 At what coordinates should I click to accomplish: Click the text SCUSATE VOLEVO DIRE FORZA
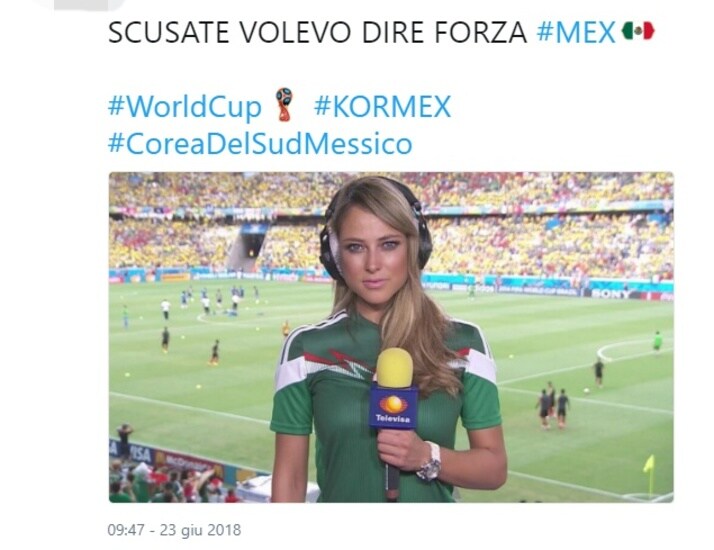(317, 32)
